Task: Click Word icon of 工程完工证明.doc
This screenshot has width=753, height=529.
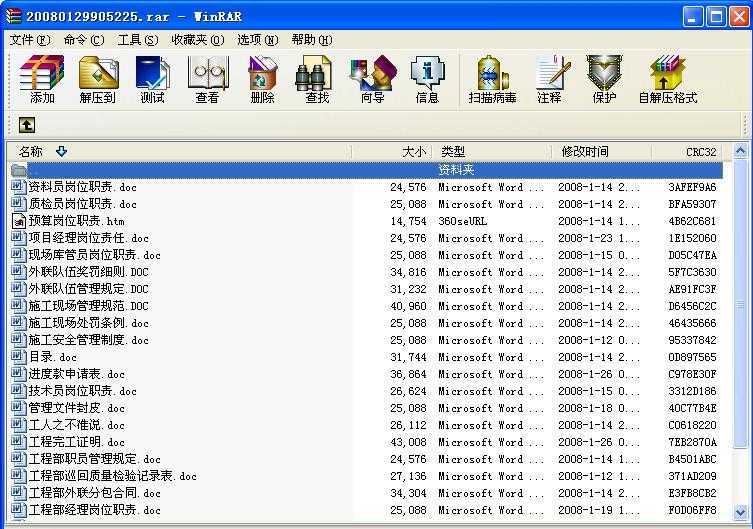Action: point(18,442)
